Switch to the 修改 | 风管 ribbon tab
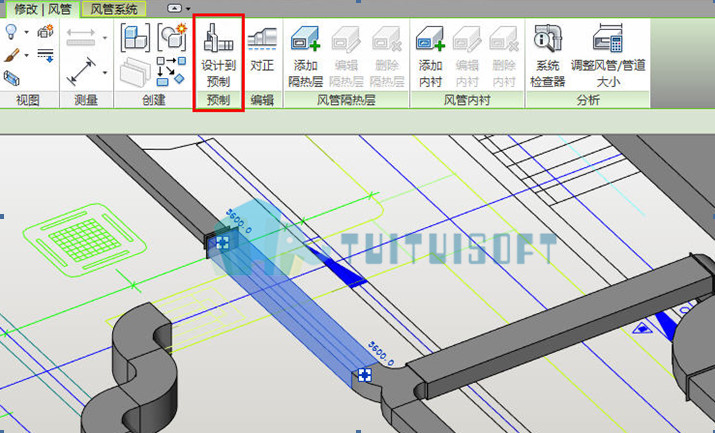The image size is (715, 433). coord(43,9)
